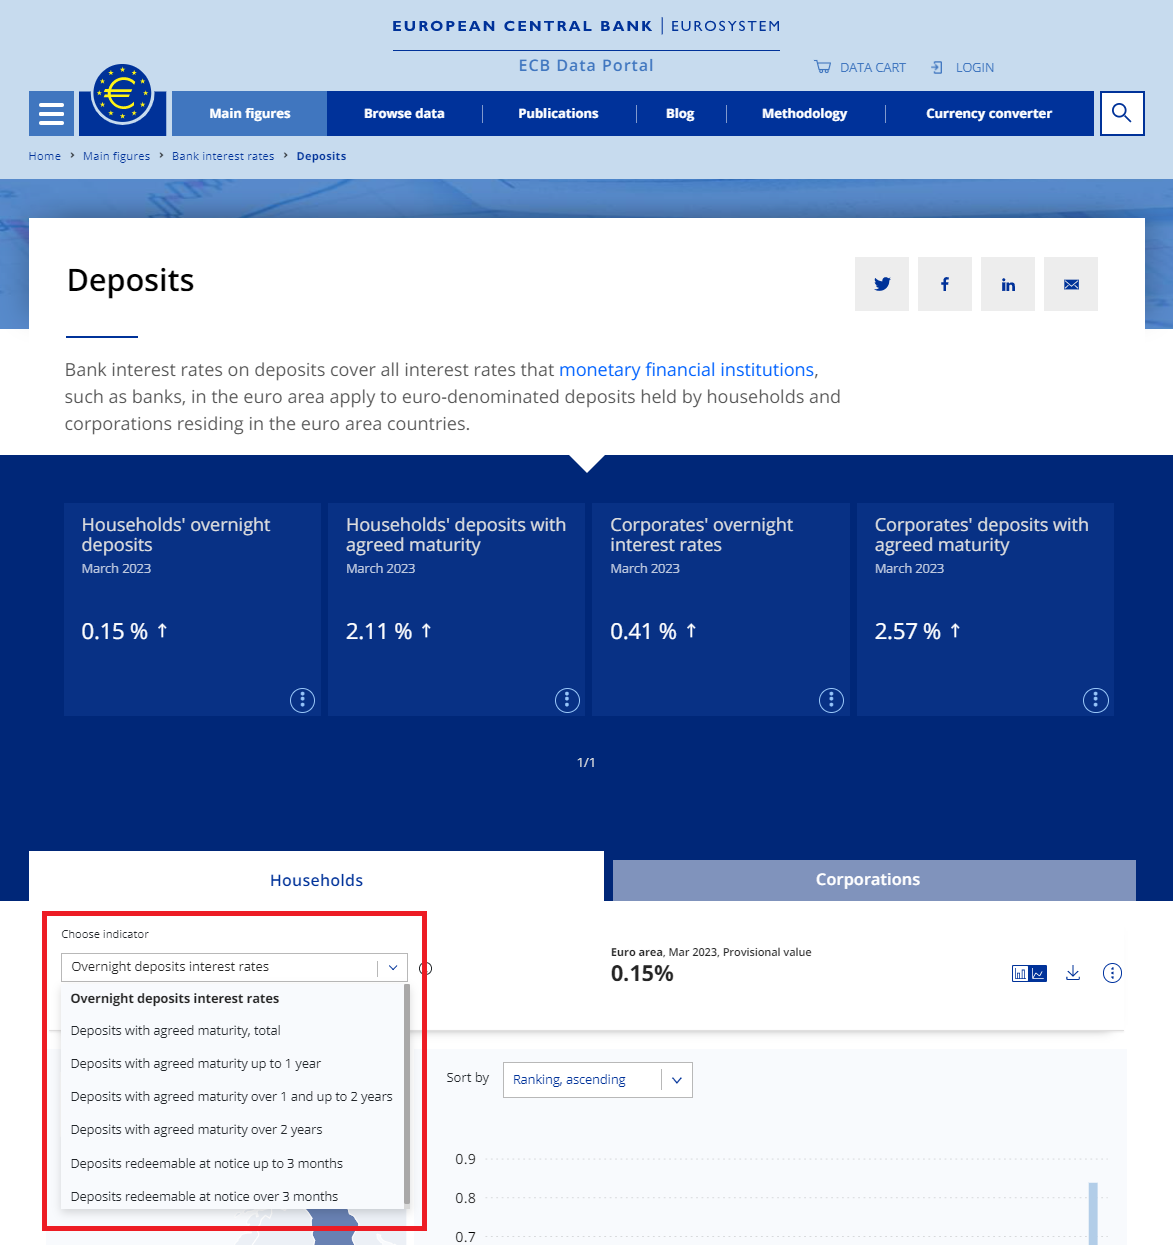Open the Ranking, ascending sort dropdown
This screenshot has width=1173, height=1245.
[x=596, y=1080]
